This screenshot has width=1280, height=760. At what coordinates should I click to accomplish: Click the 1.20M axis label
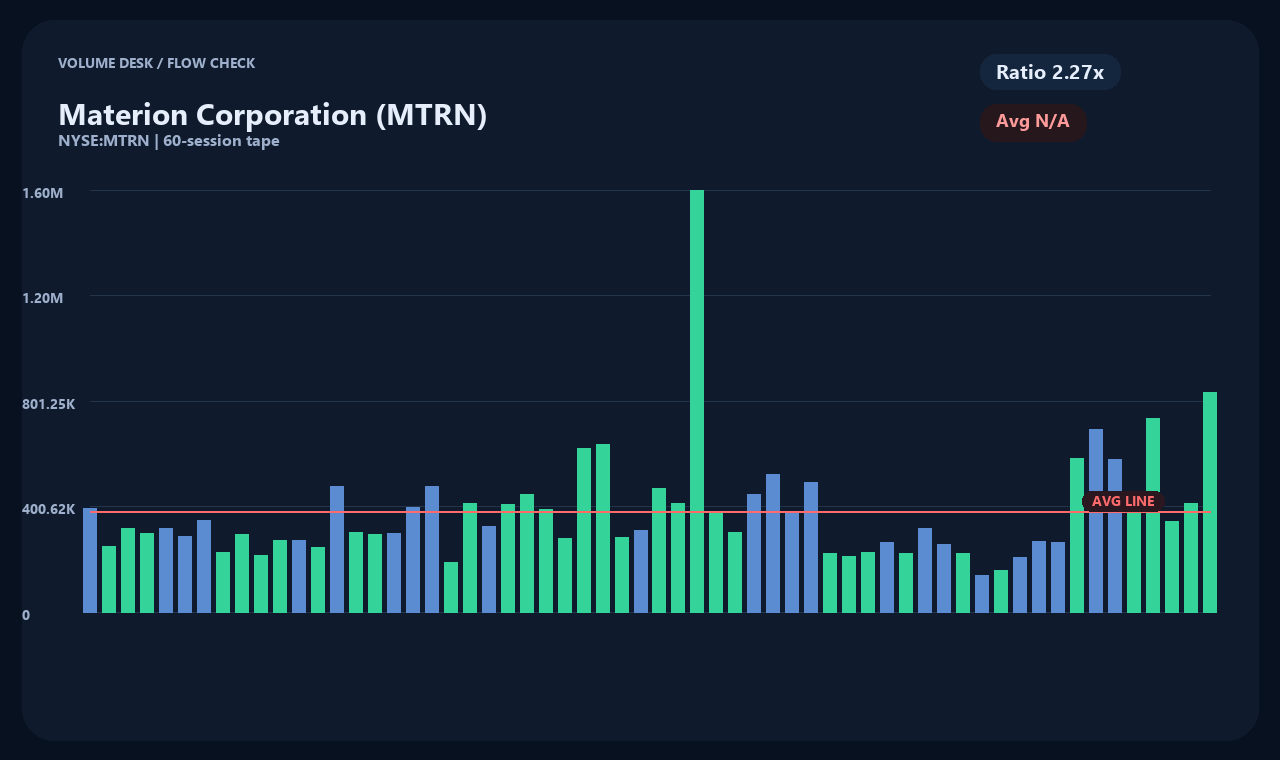[43, 298]
